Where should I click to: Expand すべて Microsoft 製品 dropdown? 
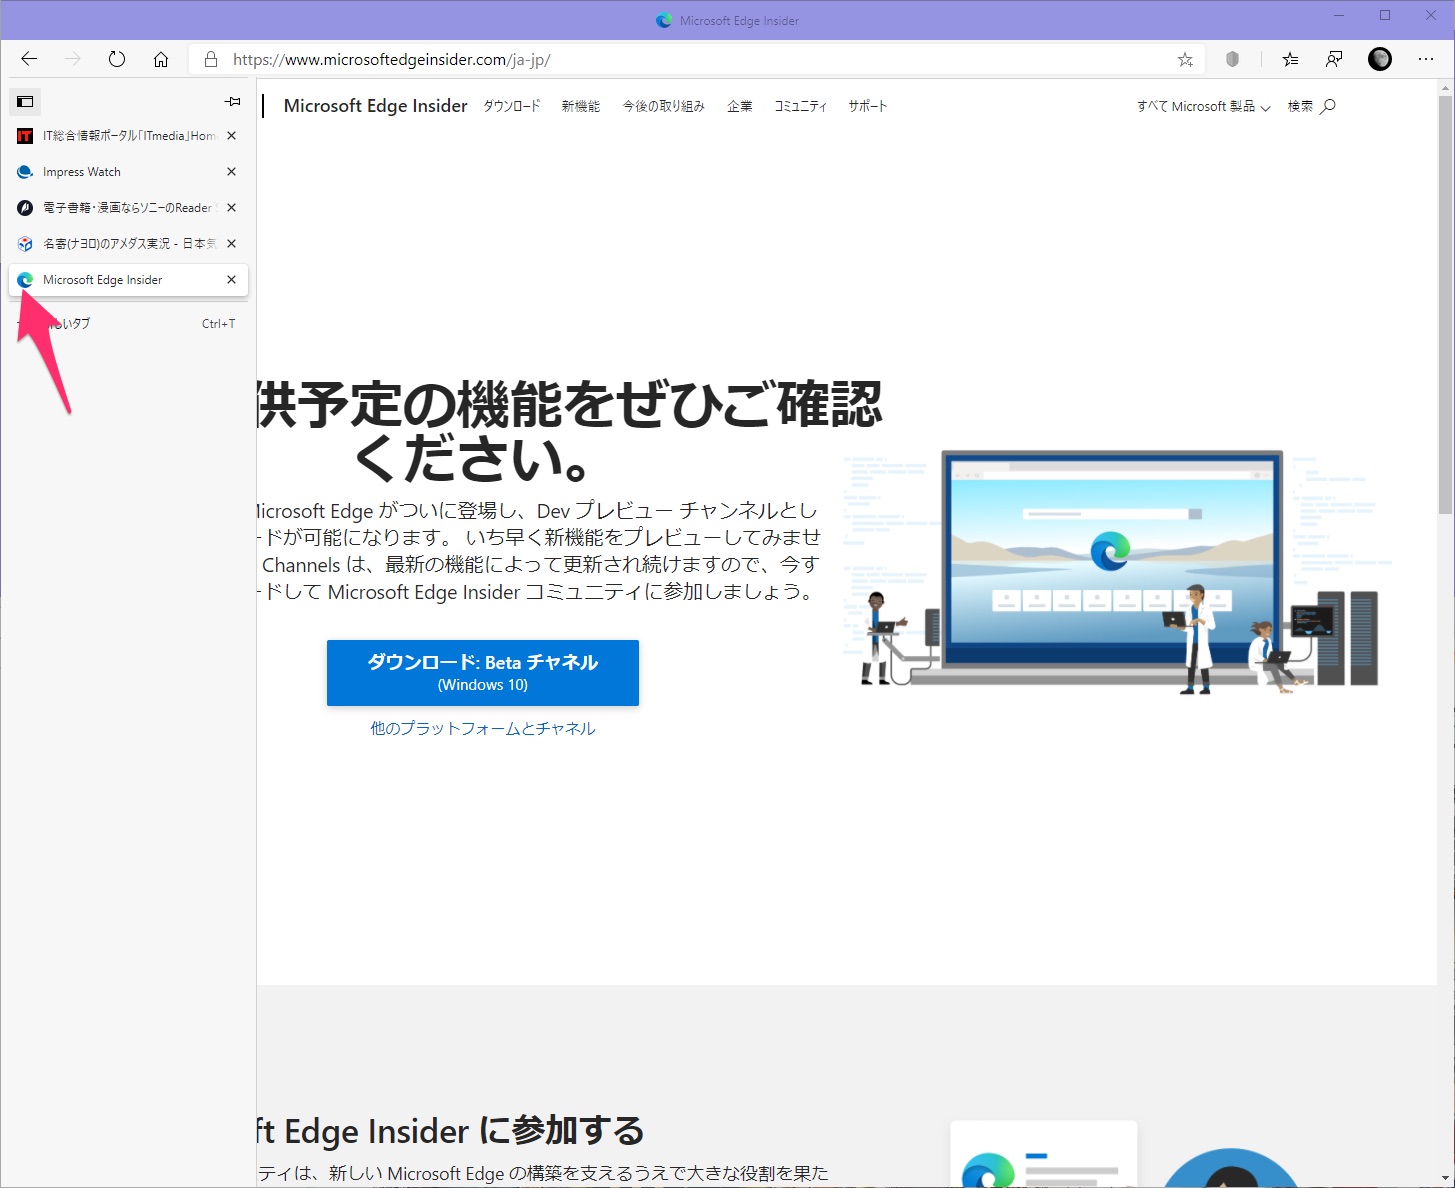click(x=1203, y=106)
